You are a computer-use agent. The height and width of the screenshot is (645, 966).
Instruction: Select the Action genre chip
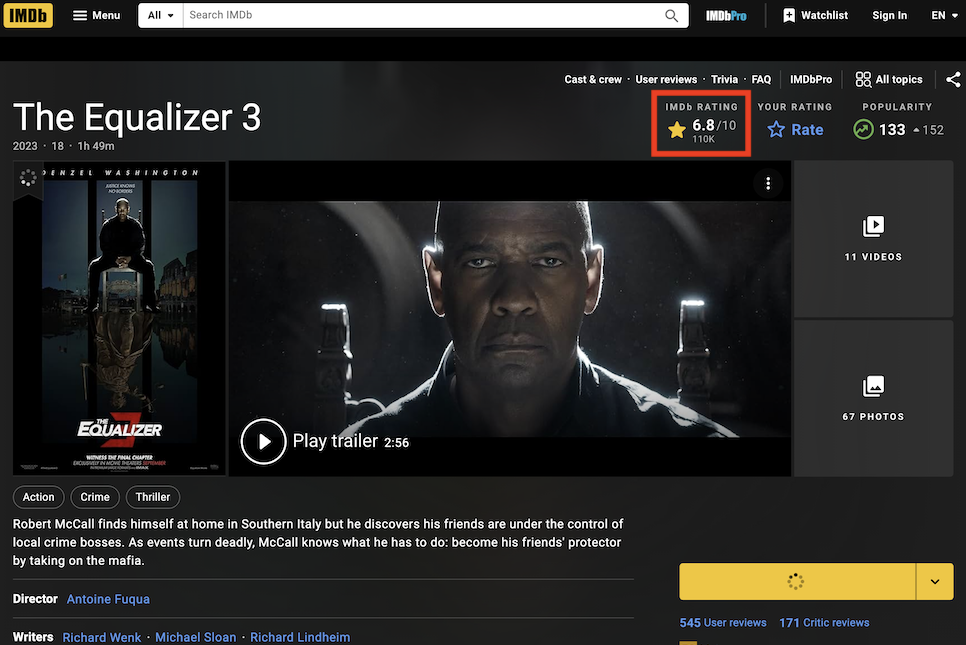(38, 497)
